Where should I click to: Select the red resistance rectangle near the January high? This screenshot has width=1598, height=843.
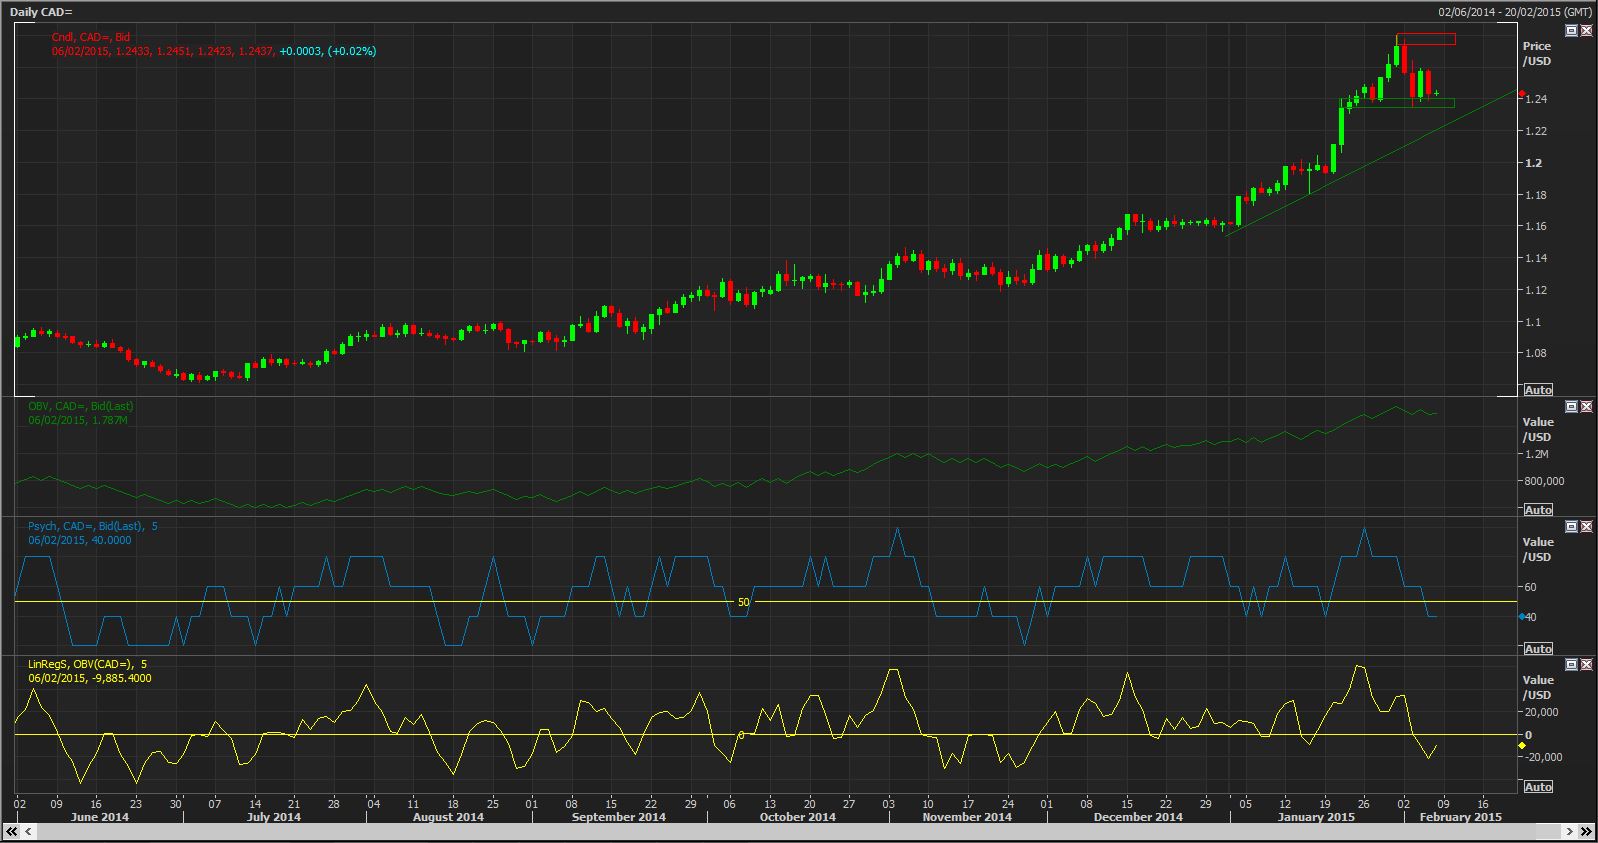click(x=1426, y=39)
